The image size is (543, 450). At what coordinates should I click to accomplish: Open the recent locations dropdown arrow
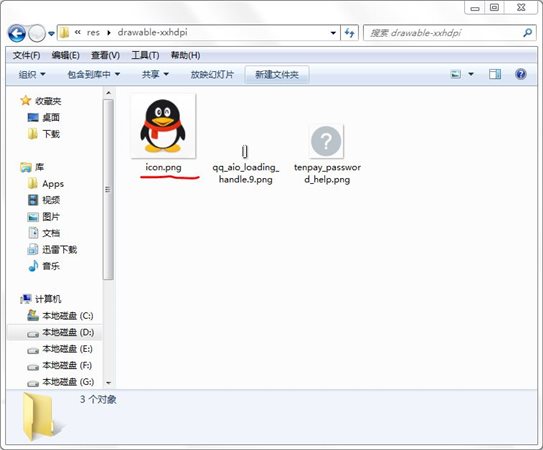[51, 34]
